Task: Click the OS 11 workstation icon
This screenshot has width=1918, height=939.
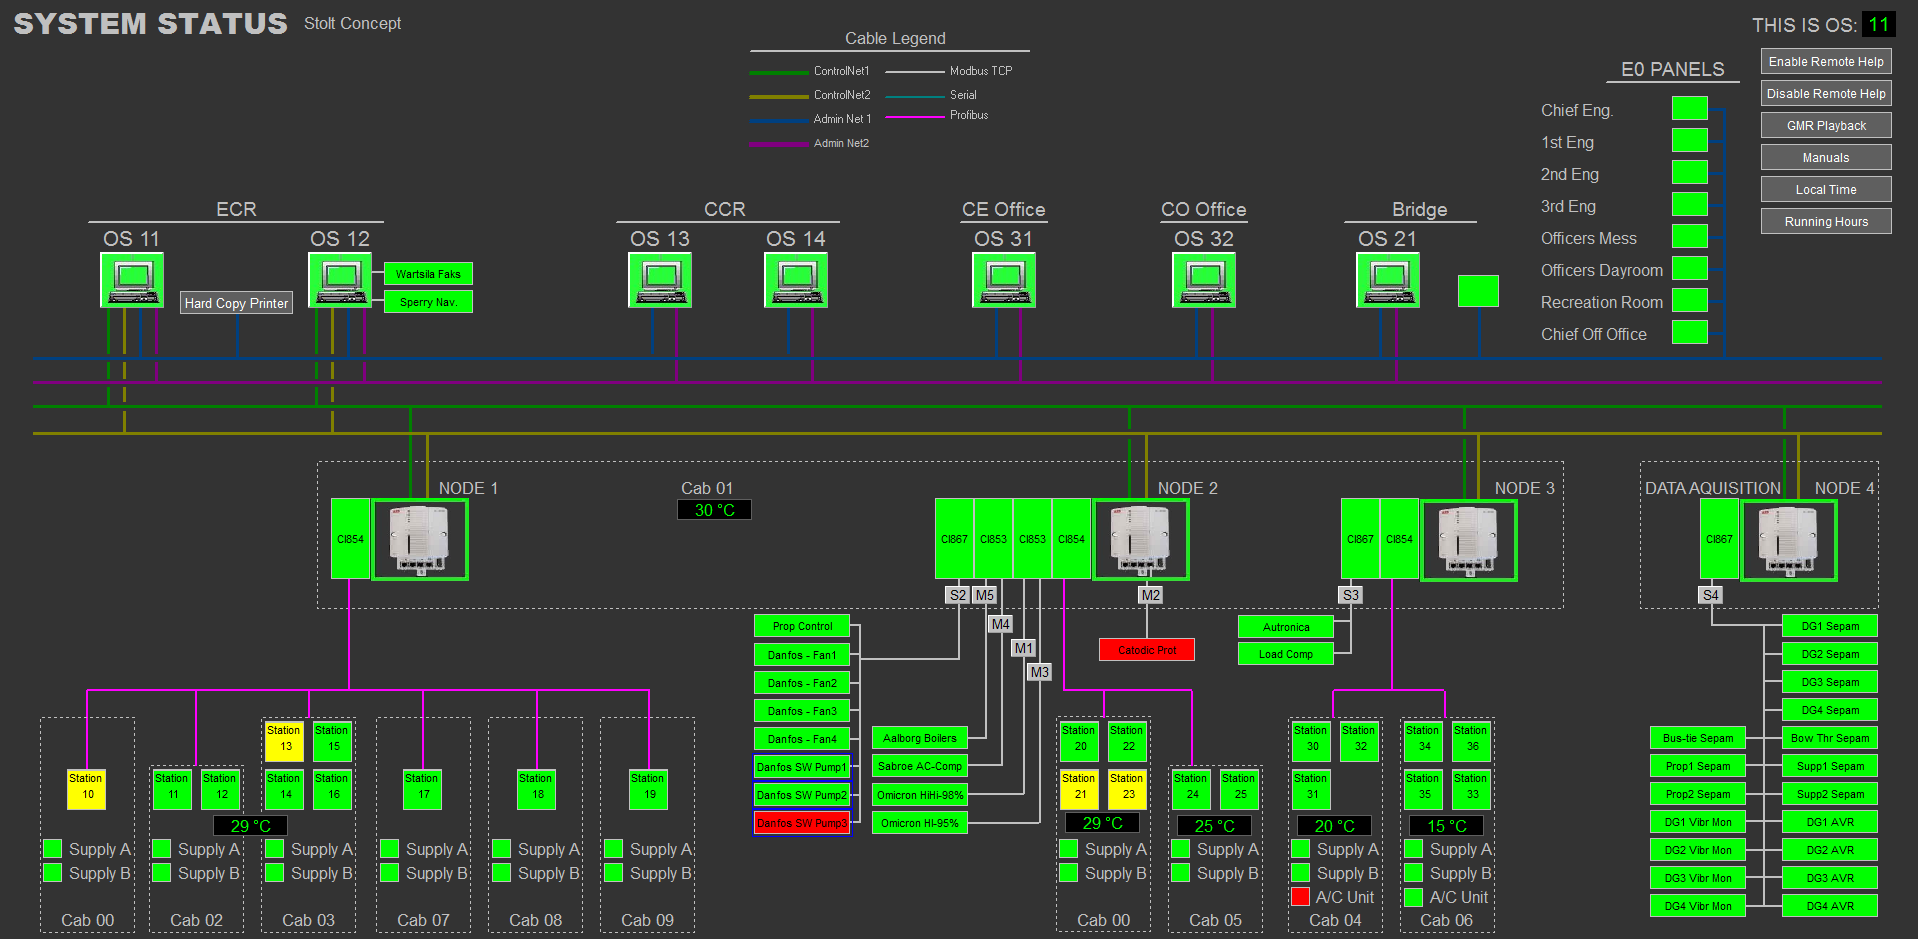Action: 132,280
